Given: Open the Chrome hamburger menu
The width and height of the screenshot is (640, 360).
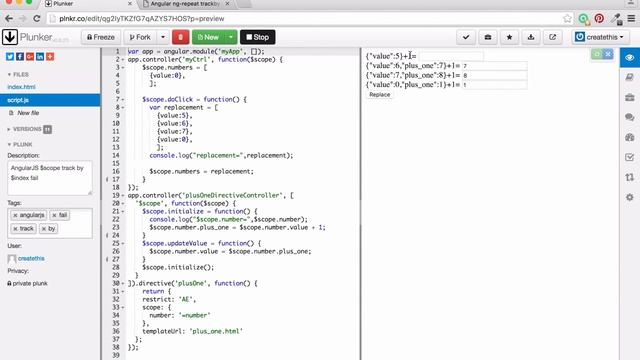Looking at the screenshot, I should (631, 18).
